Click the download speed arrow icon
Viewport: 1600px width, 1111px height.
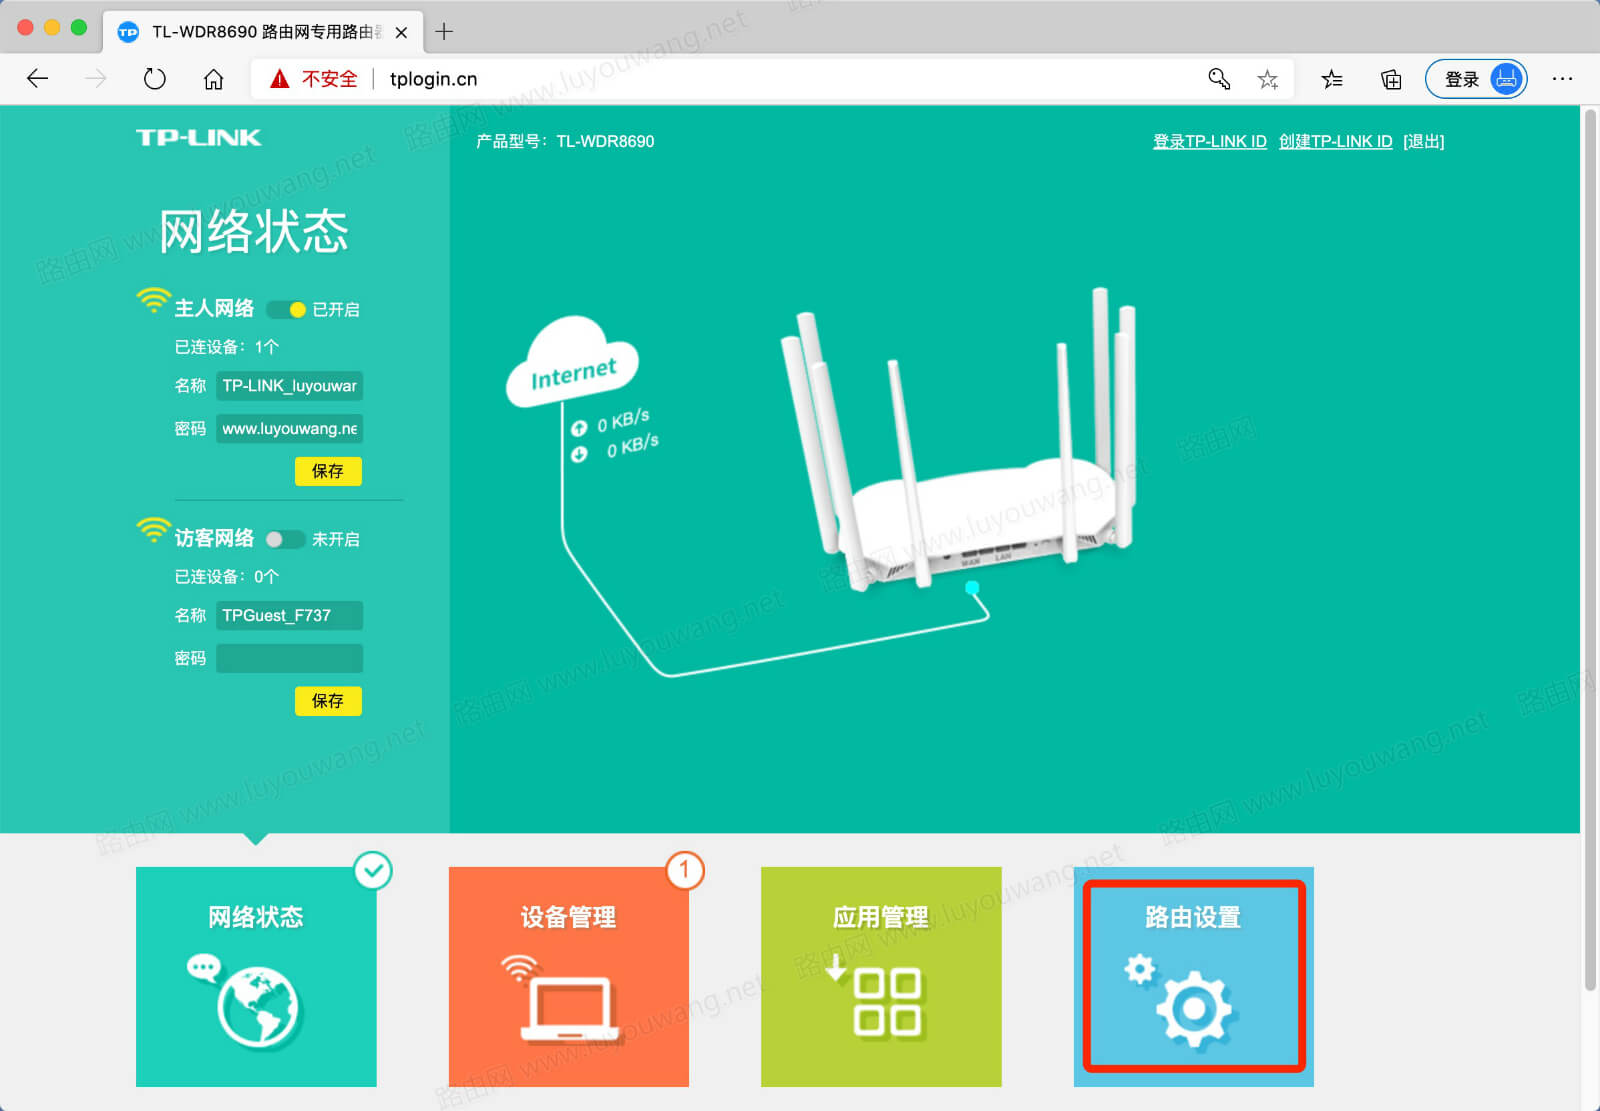coord(579,454)
